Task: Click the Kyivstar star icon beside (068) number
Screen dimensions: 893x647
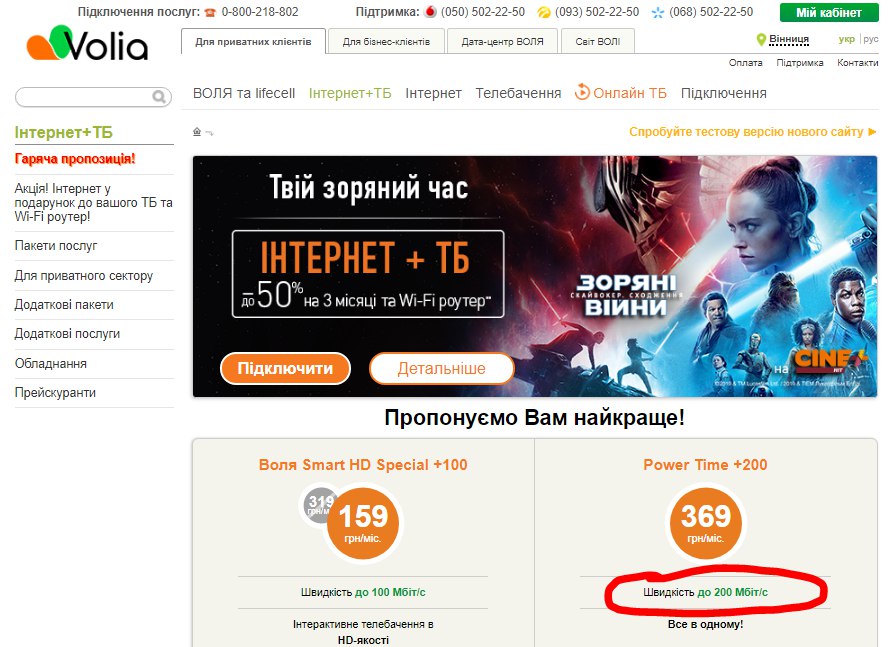Action: 658,13
